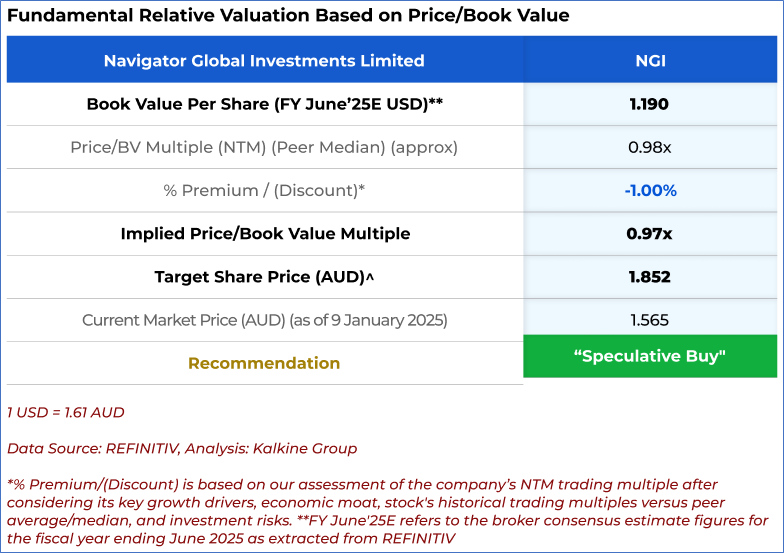Select the 'Current Market Price (AUD) (as of 9 January 2025)' label

tap(264, 320)
